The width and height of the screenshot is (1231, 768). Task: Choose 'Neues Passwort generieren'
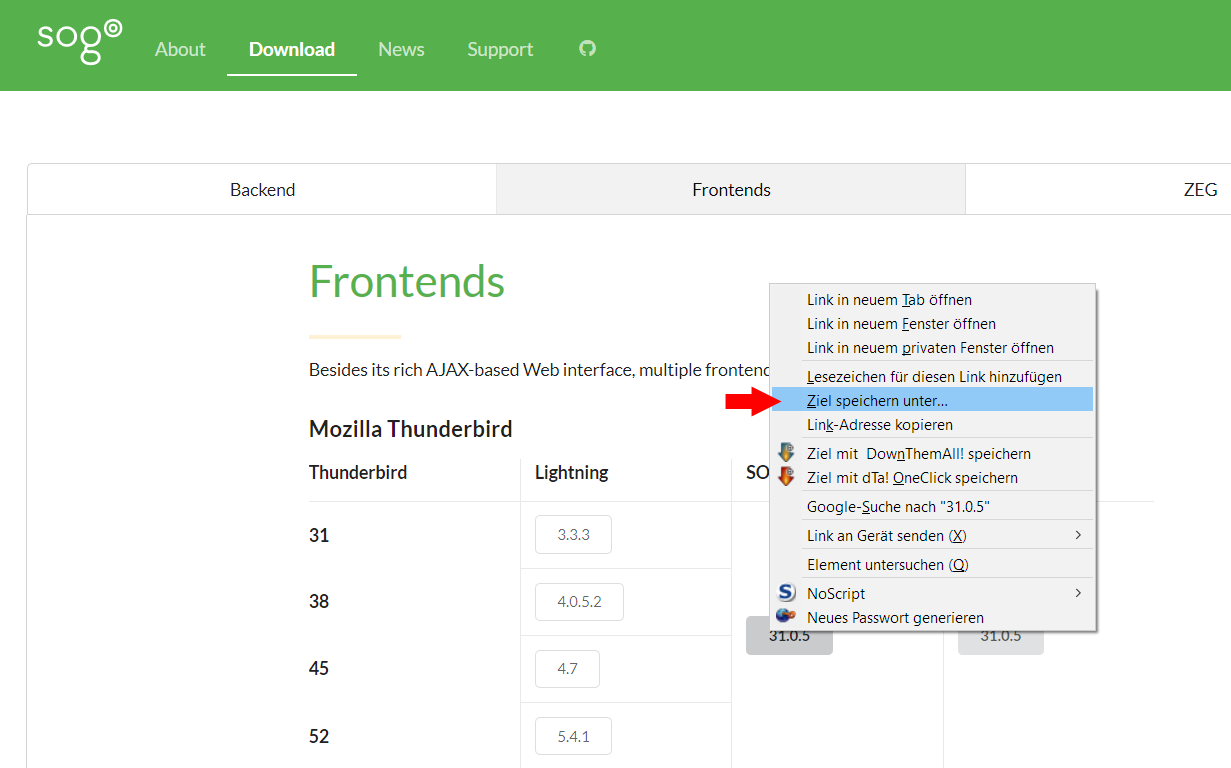point(932,617)
